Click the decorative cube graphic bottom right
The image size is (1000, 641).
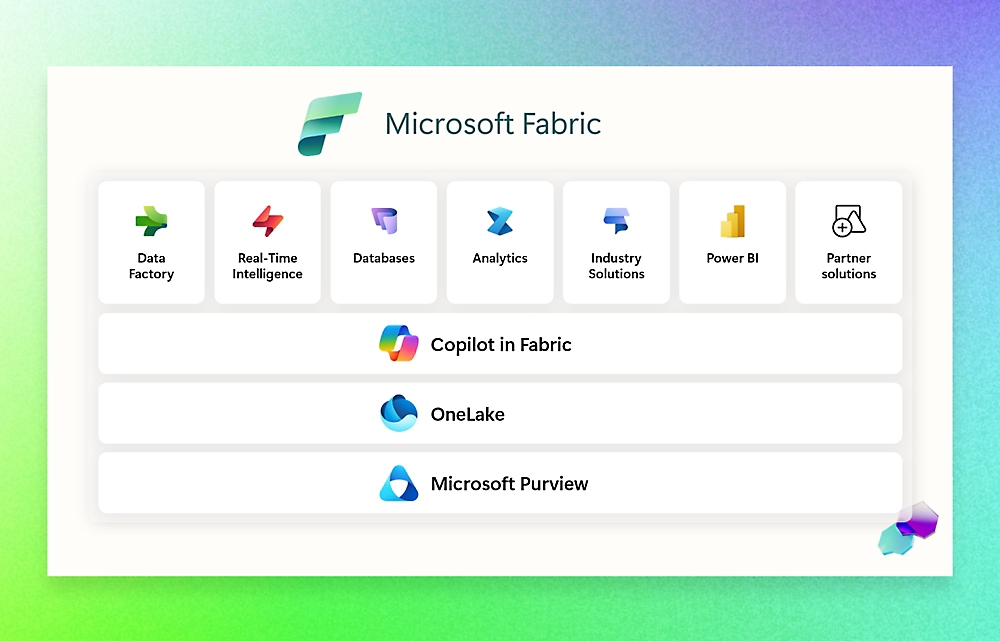[906, 532]
